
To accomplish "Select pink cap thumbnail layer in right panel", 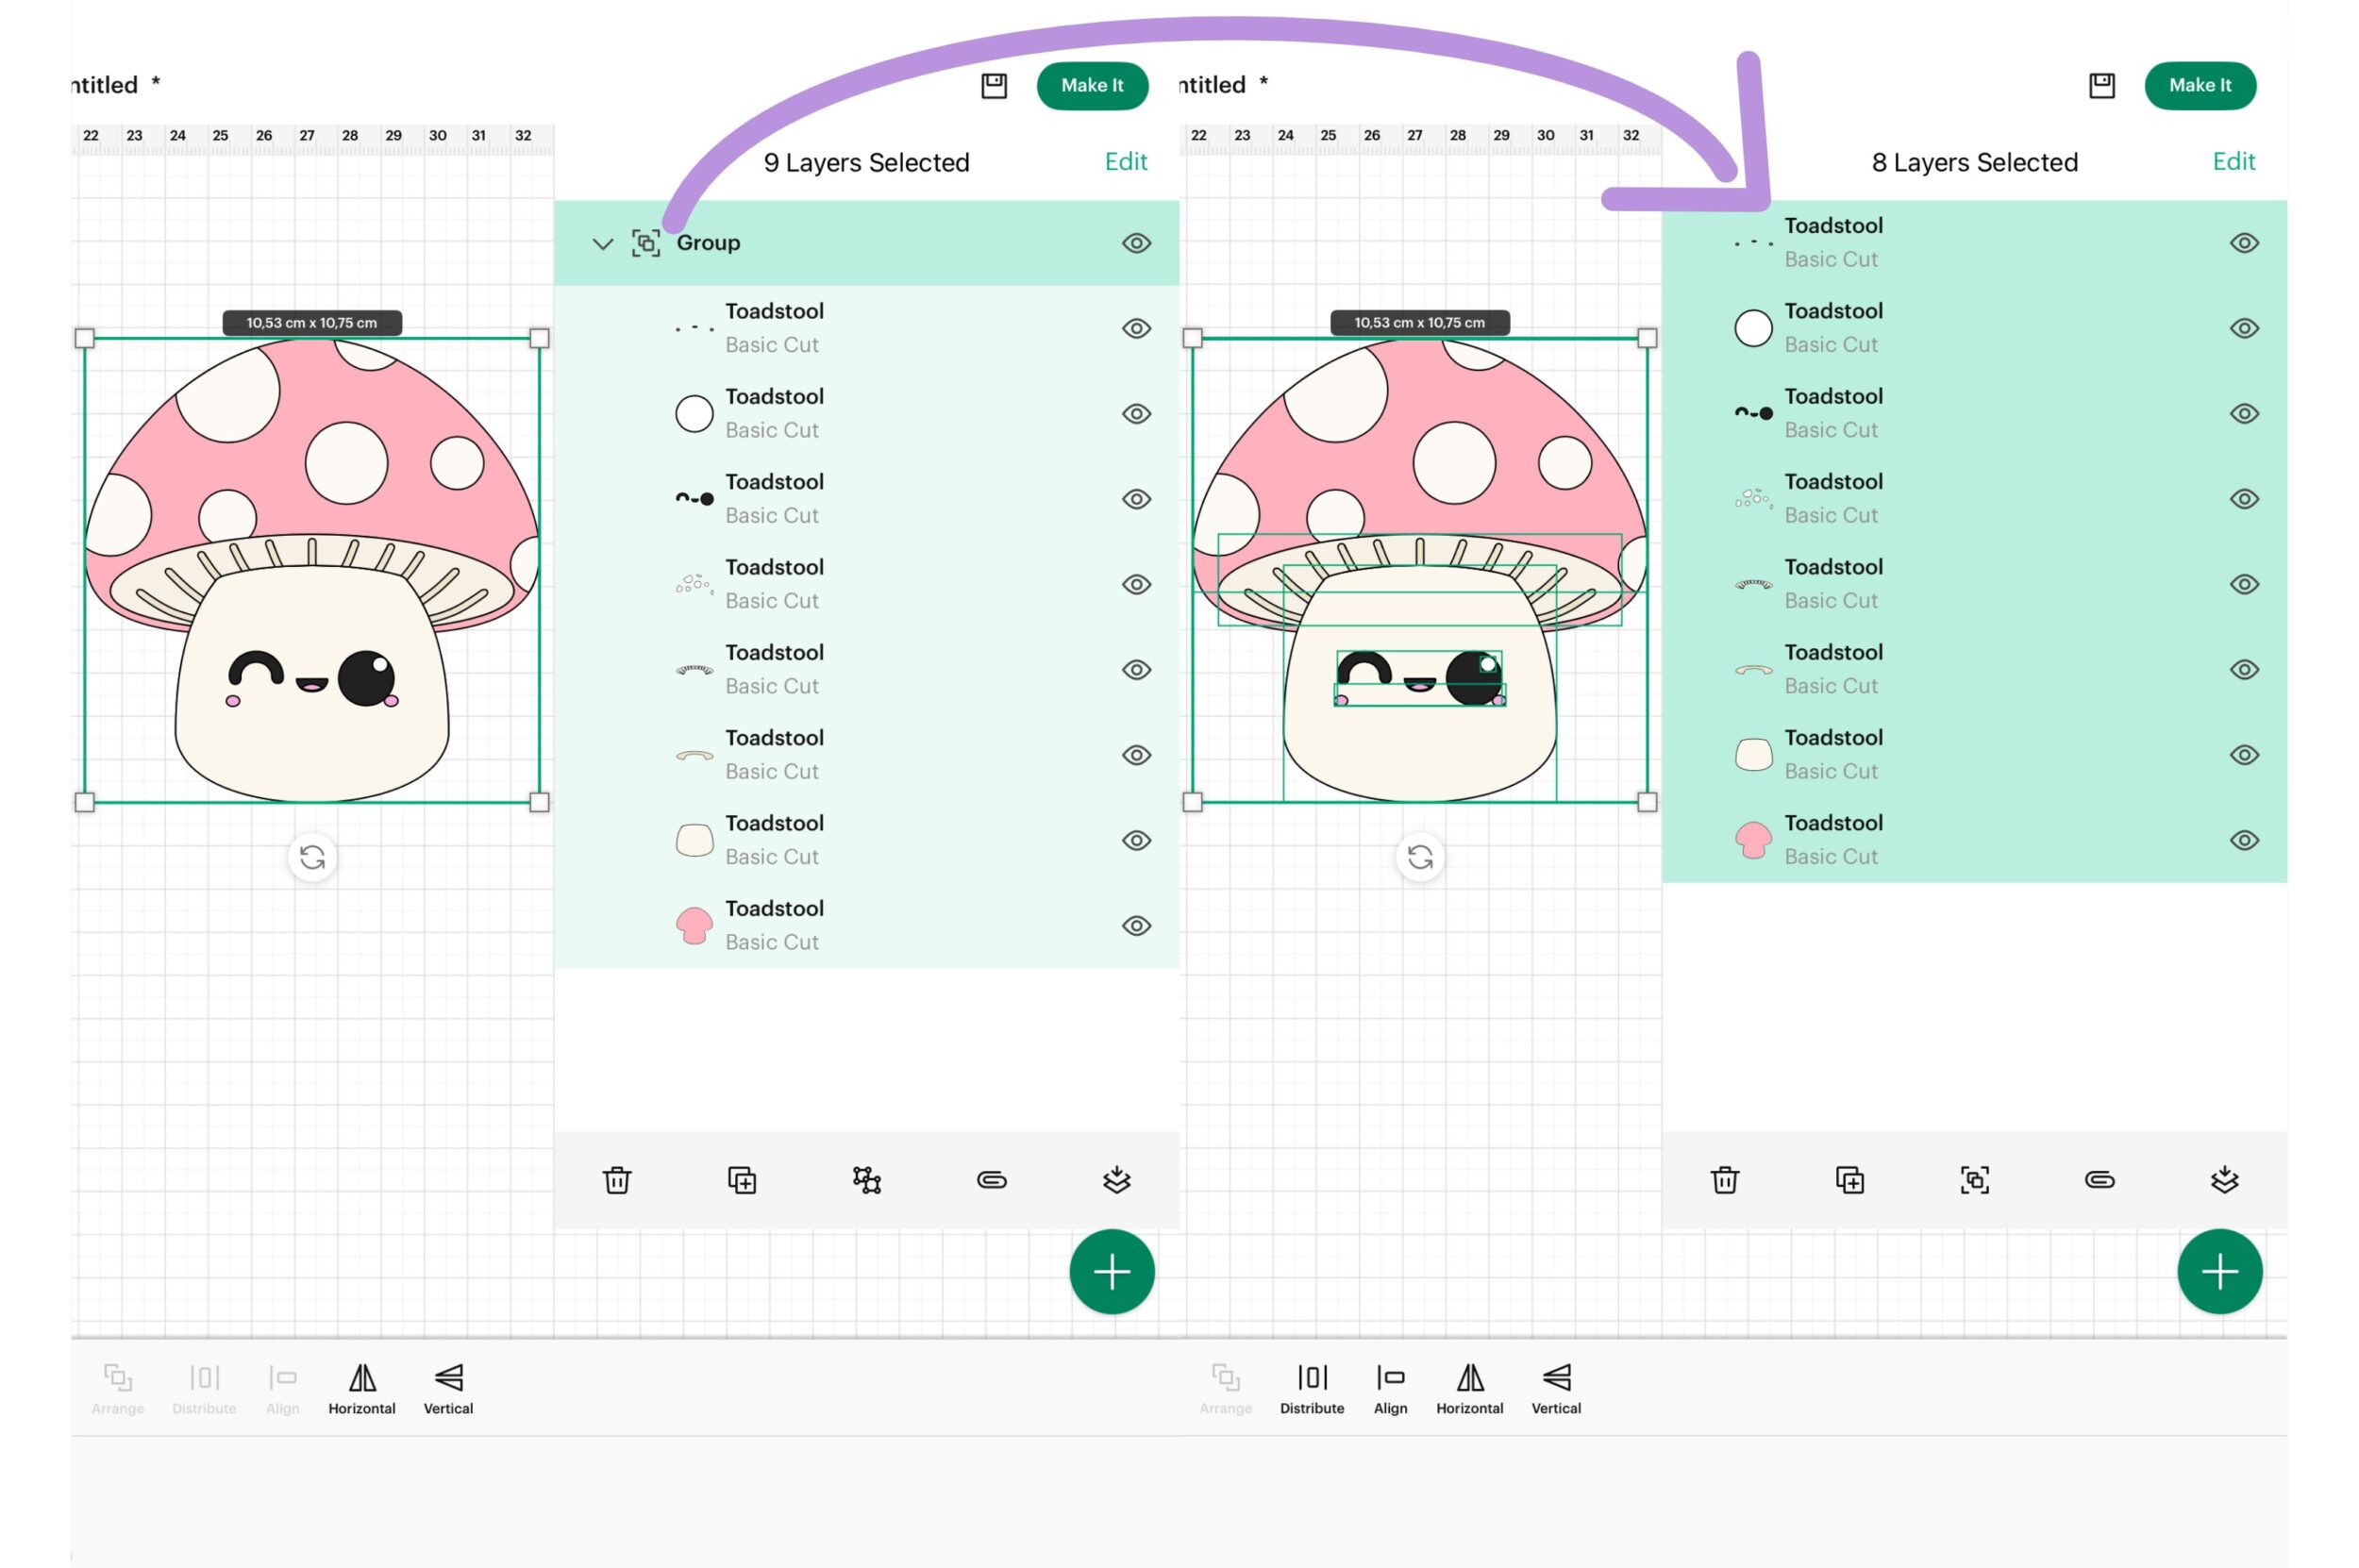I will 1752,841.
